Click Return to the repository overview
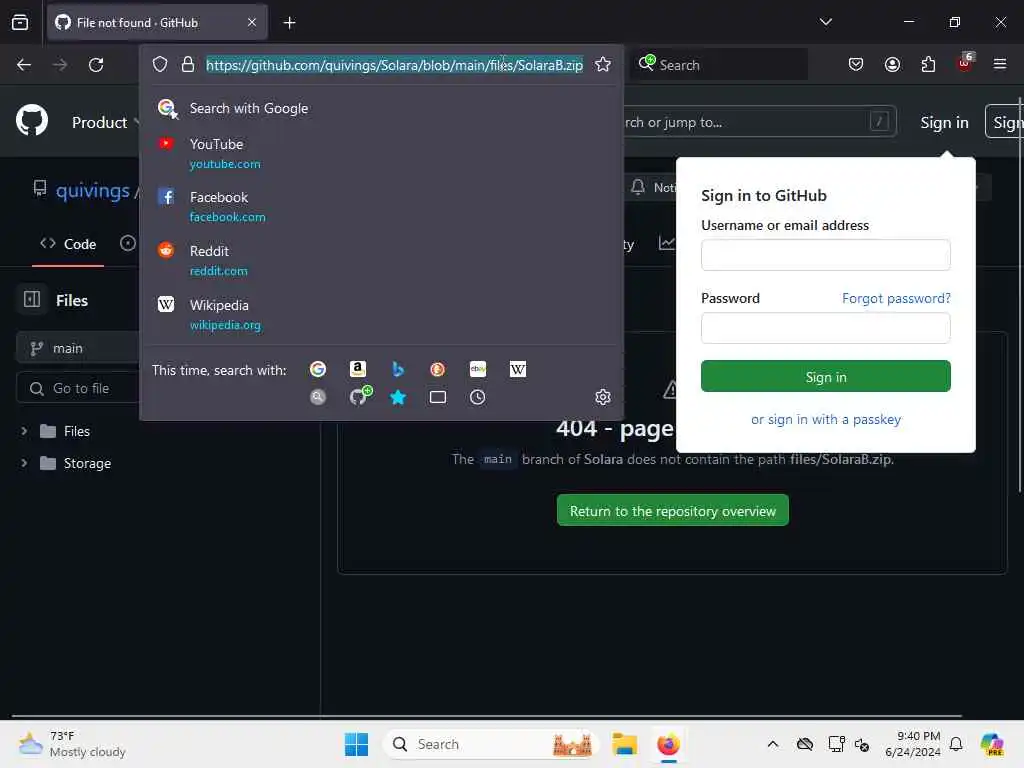1024x768 pixels. pos(673,511)
